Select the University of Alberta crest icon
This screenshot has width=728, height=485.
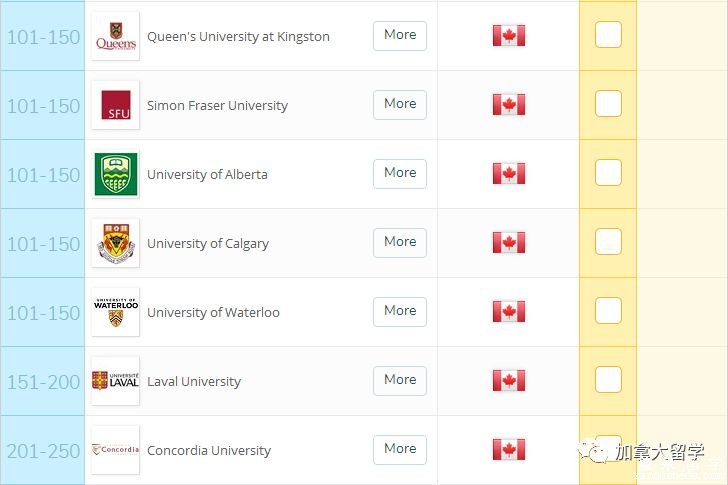click(x=116, y=174)
